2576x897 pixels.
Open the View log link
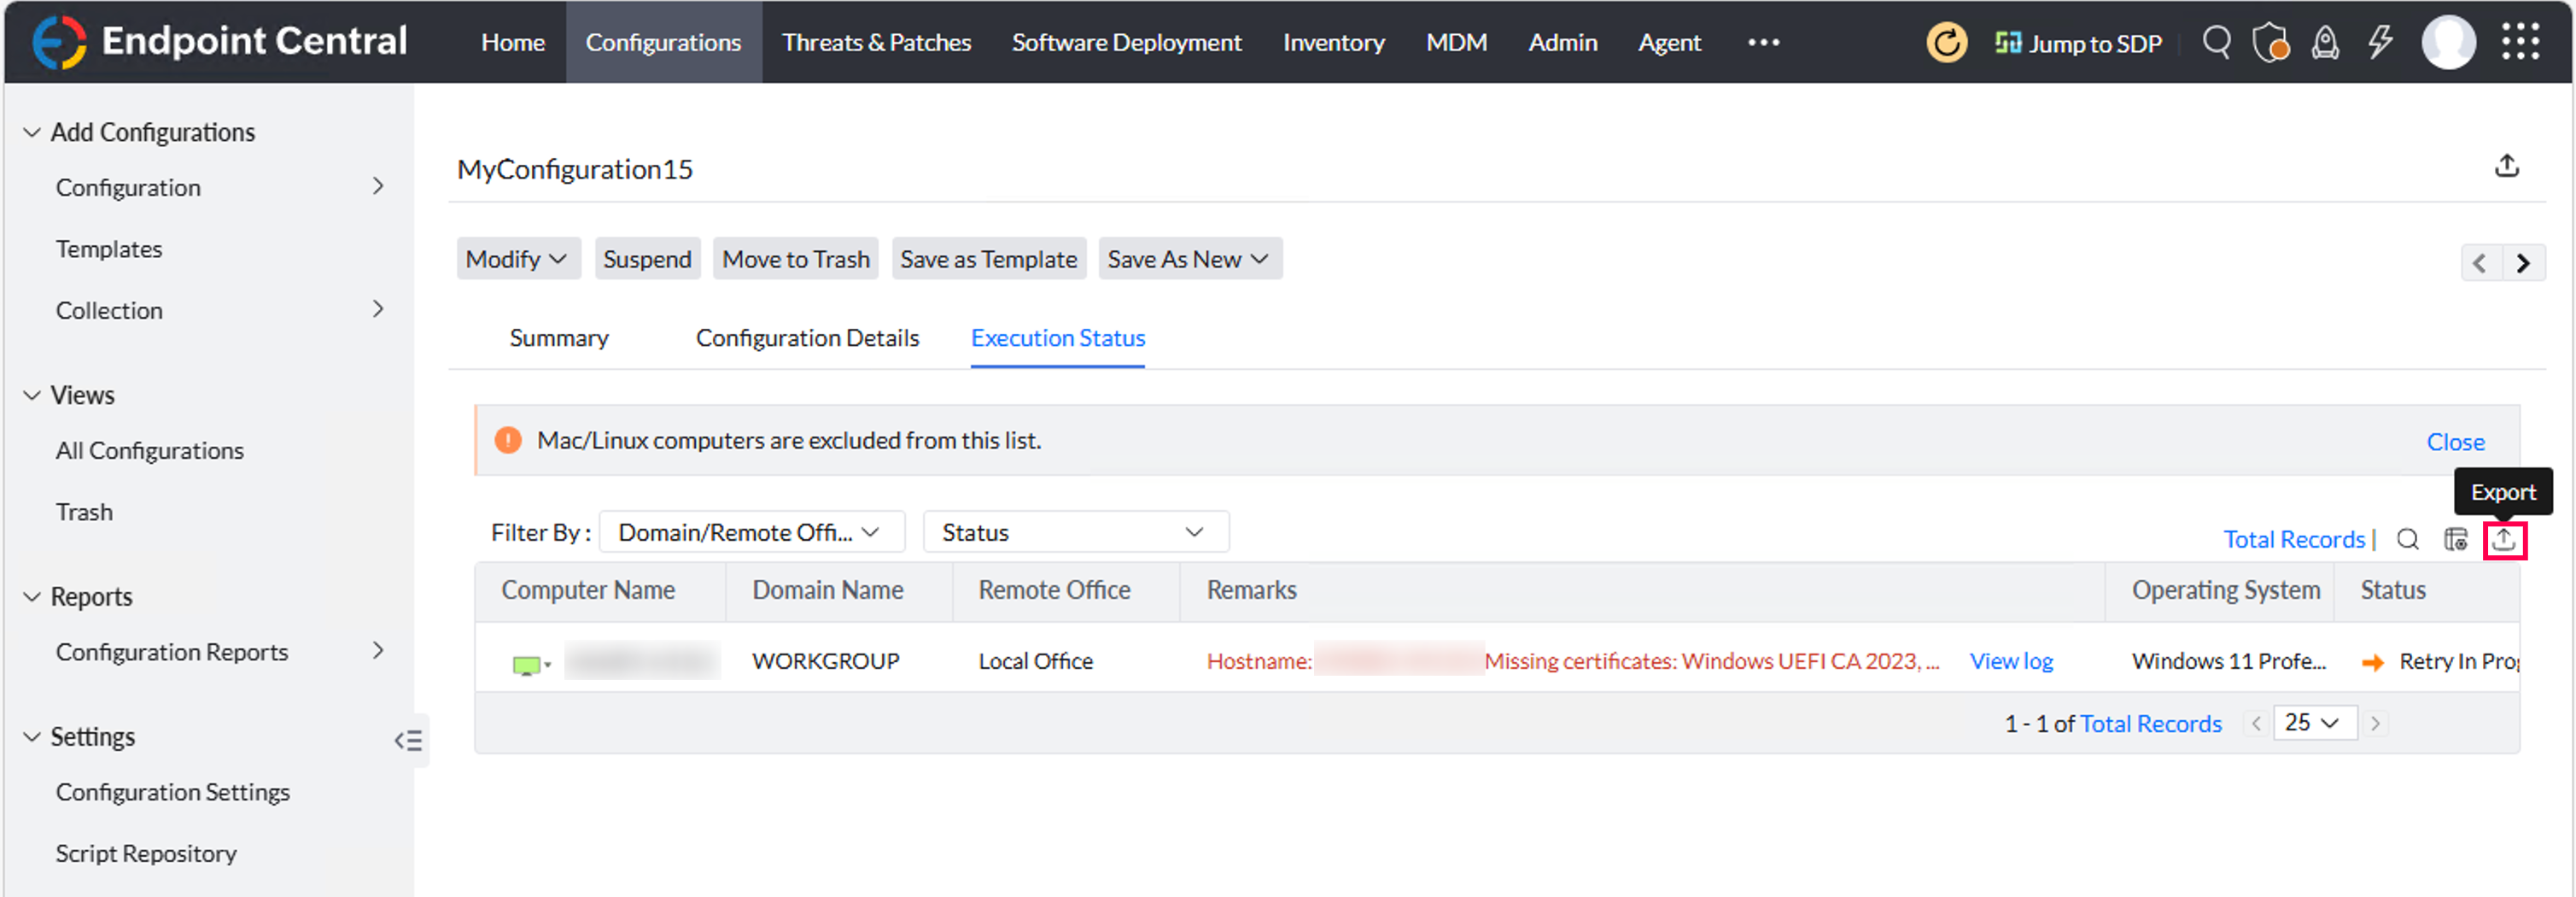coord(2010,661)
